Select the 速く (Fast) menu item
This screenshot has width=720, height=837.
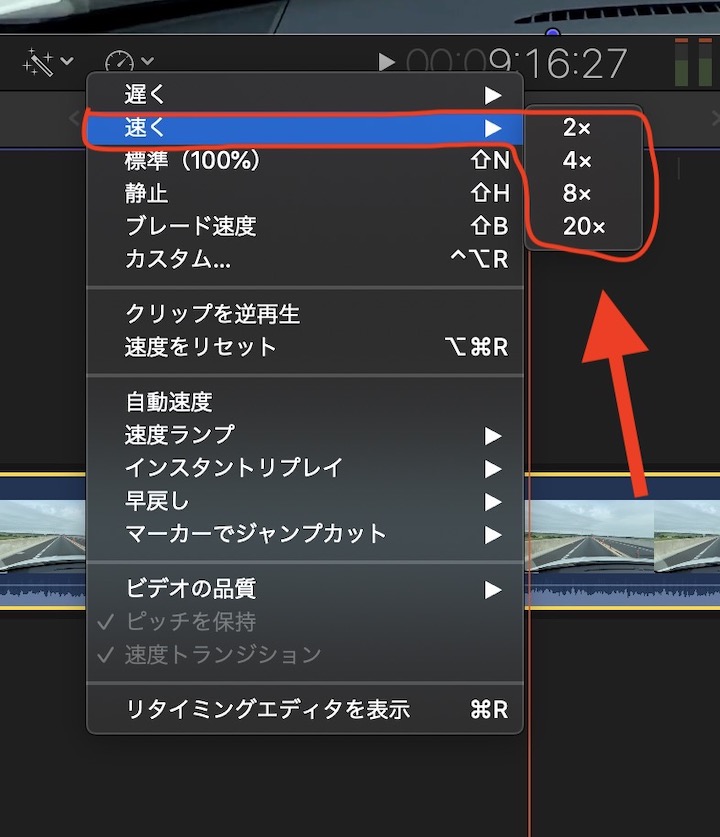coord(305,128)
